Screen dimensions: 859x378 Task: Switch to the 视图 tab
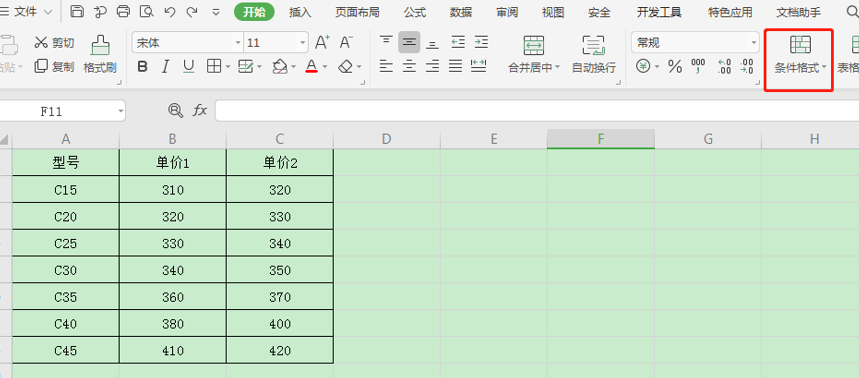point(553,12)
